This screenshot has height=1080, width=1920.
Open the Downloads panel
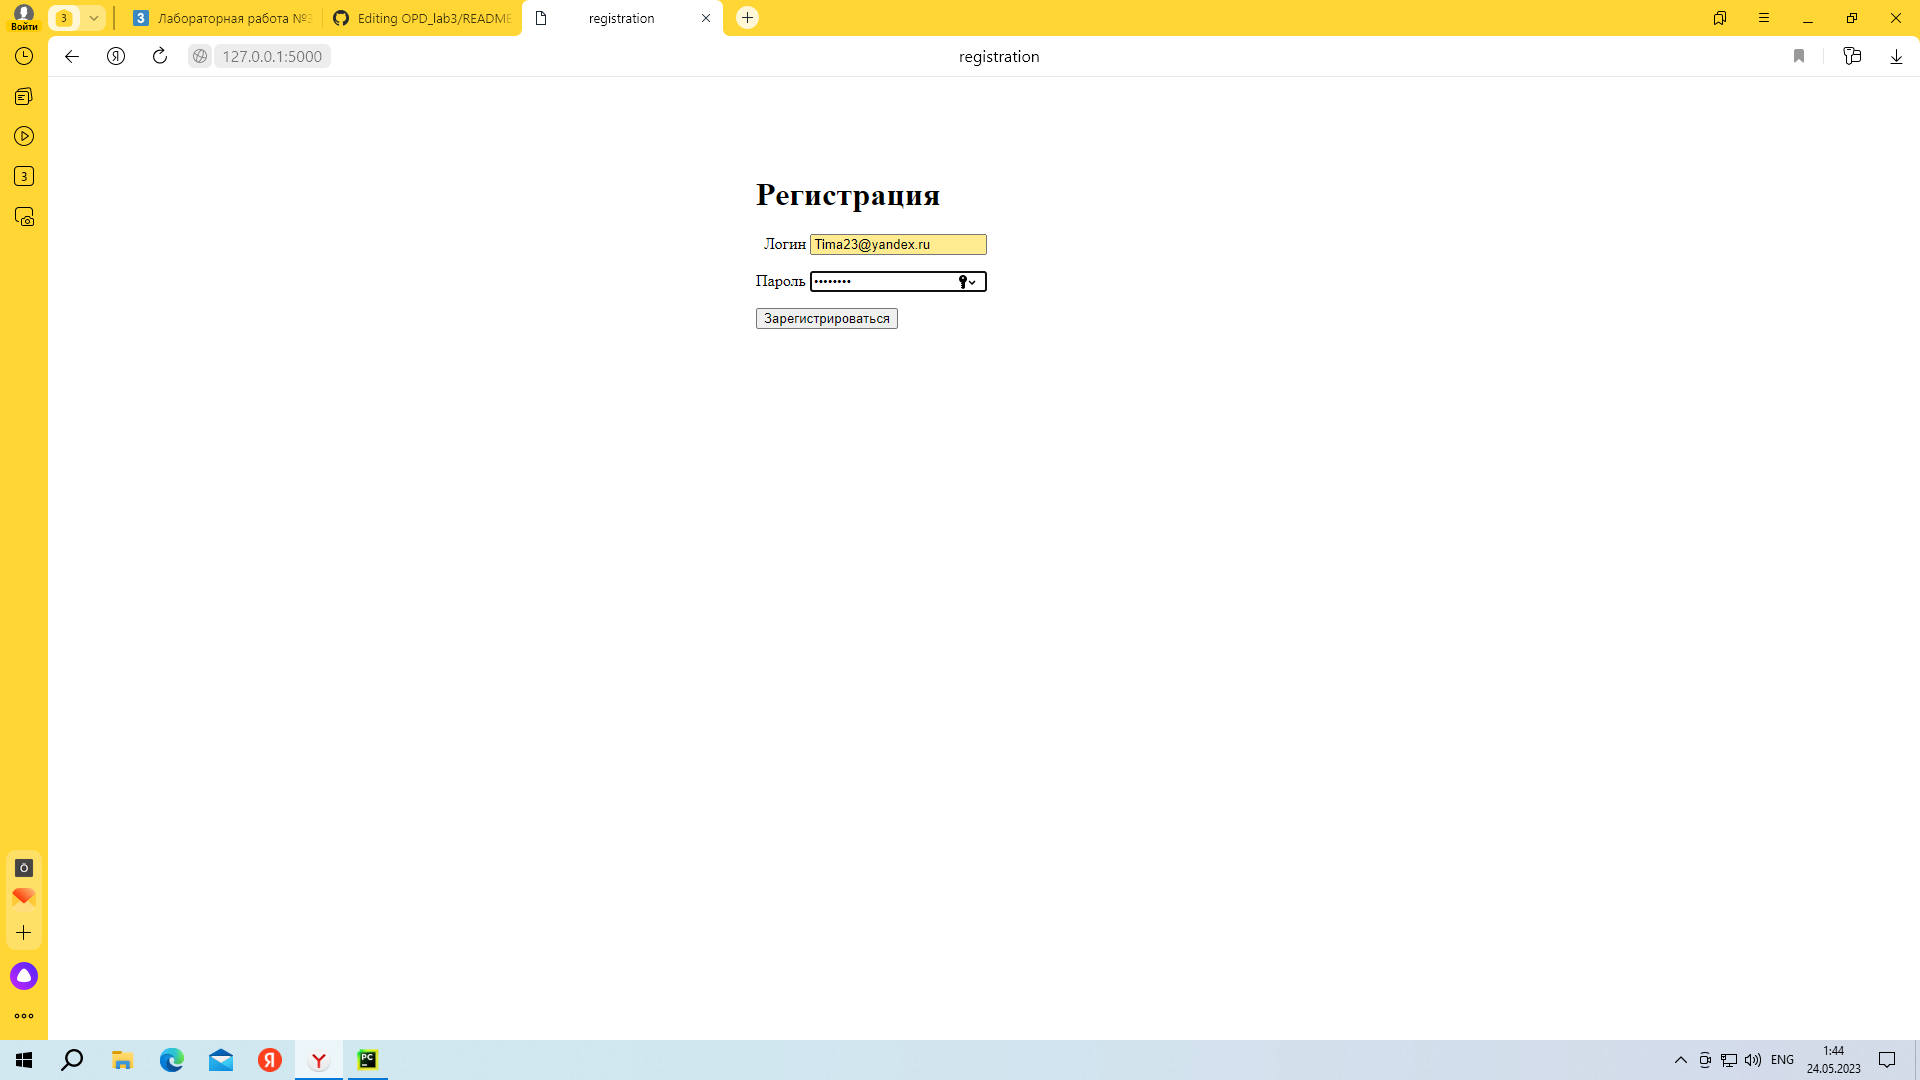click(x=1896, y=57)
